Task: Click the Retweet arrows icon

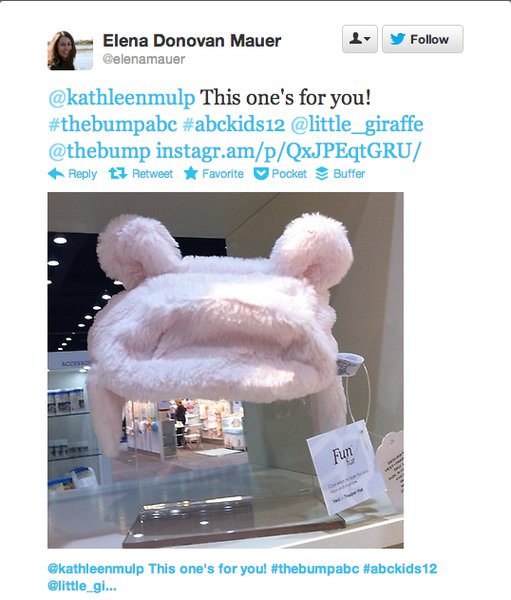Action: 118,173
